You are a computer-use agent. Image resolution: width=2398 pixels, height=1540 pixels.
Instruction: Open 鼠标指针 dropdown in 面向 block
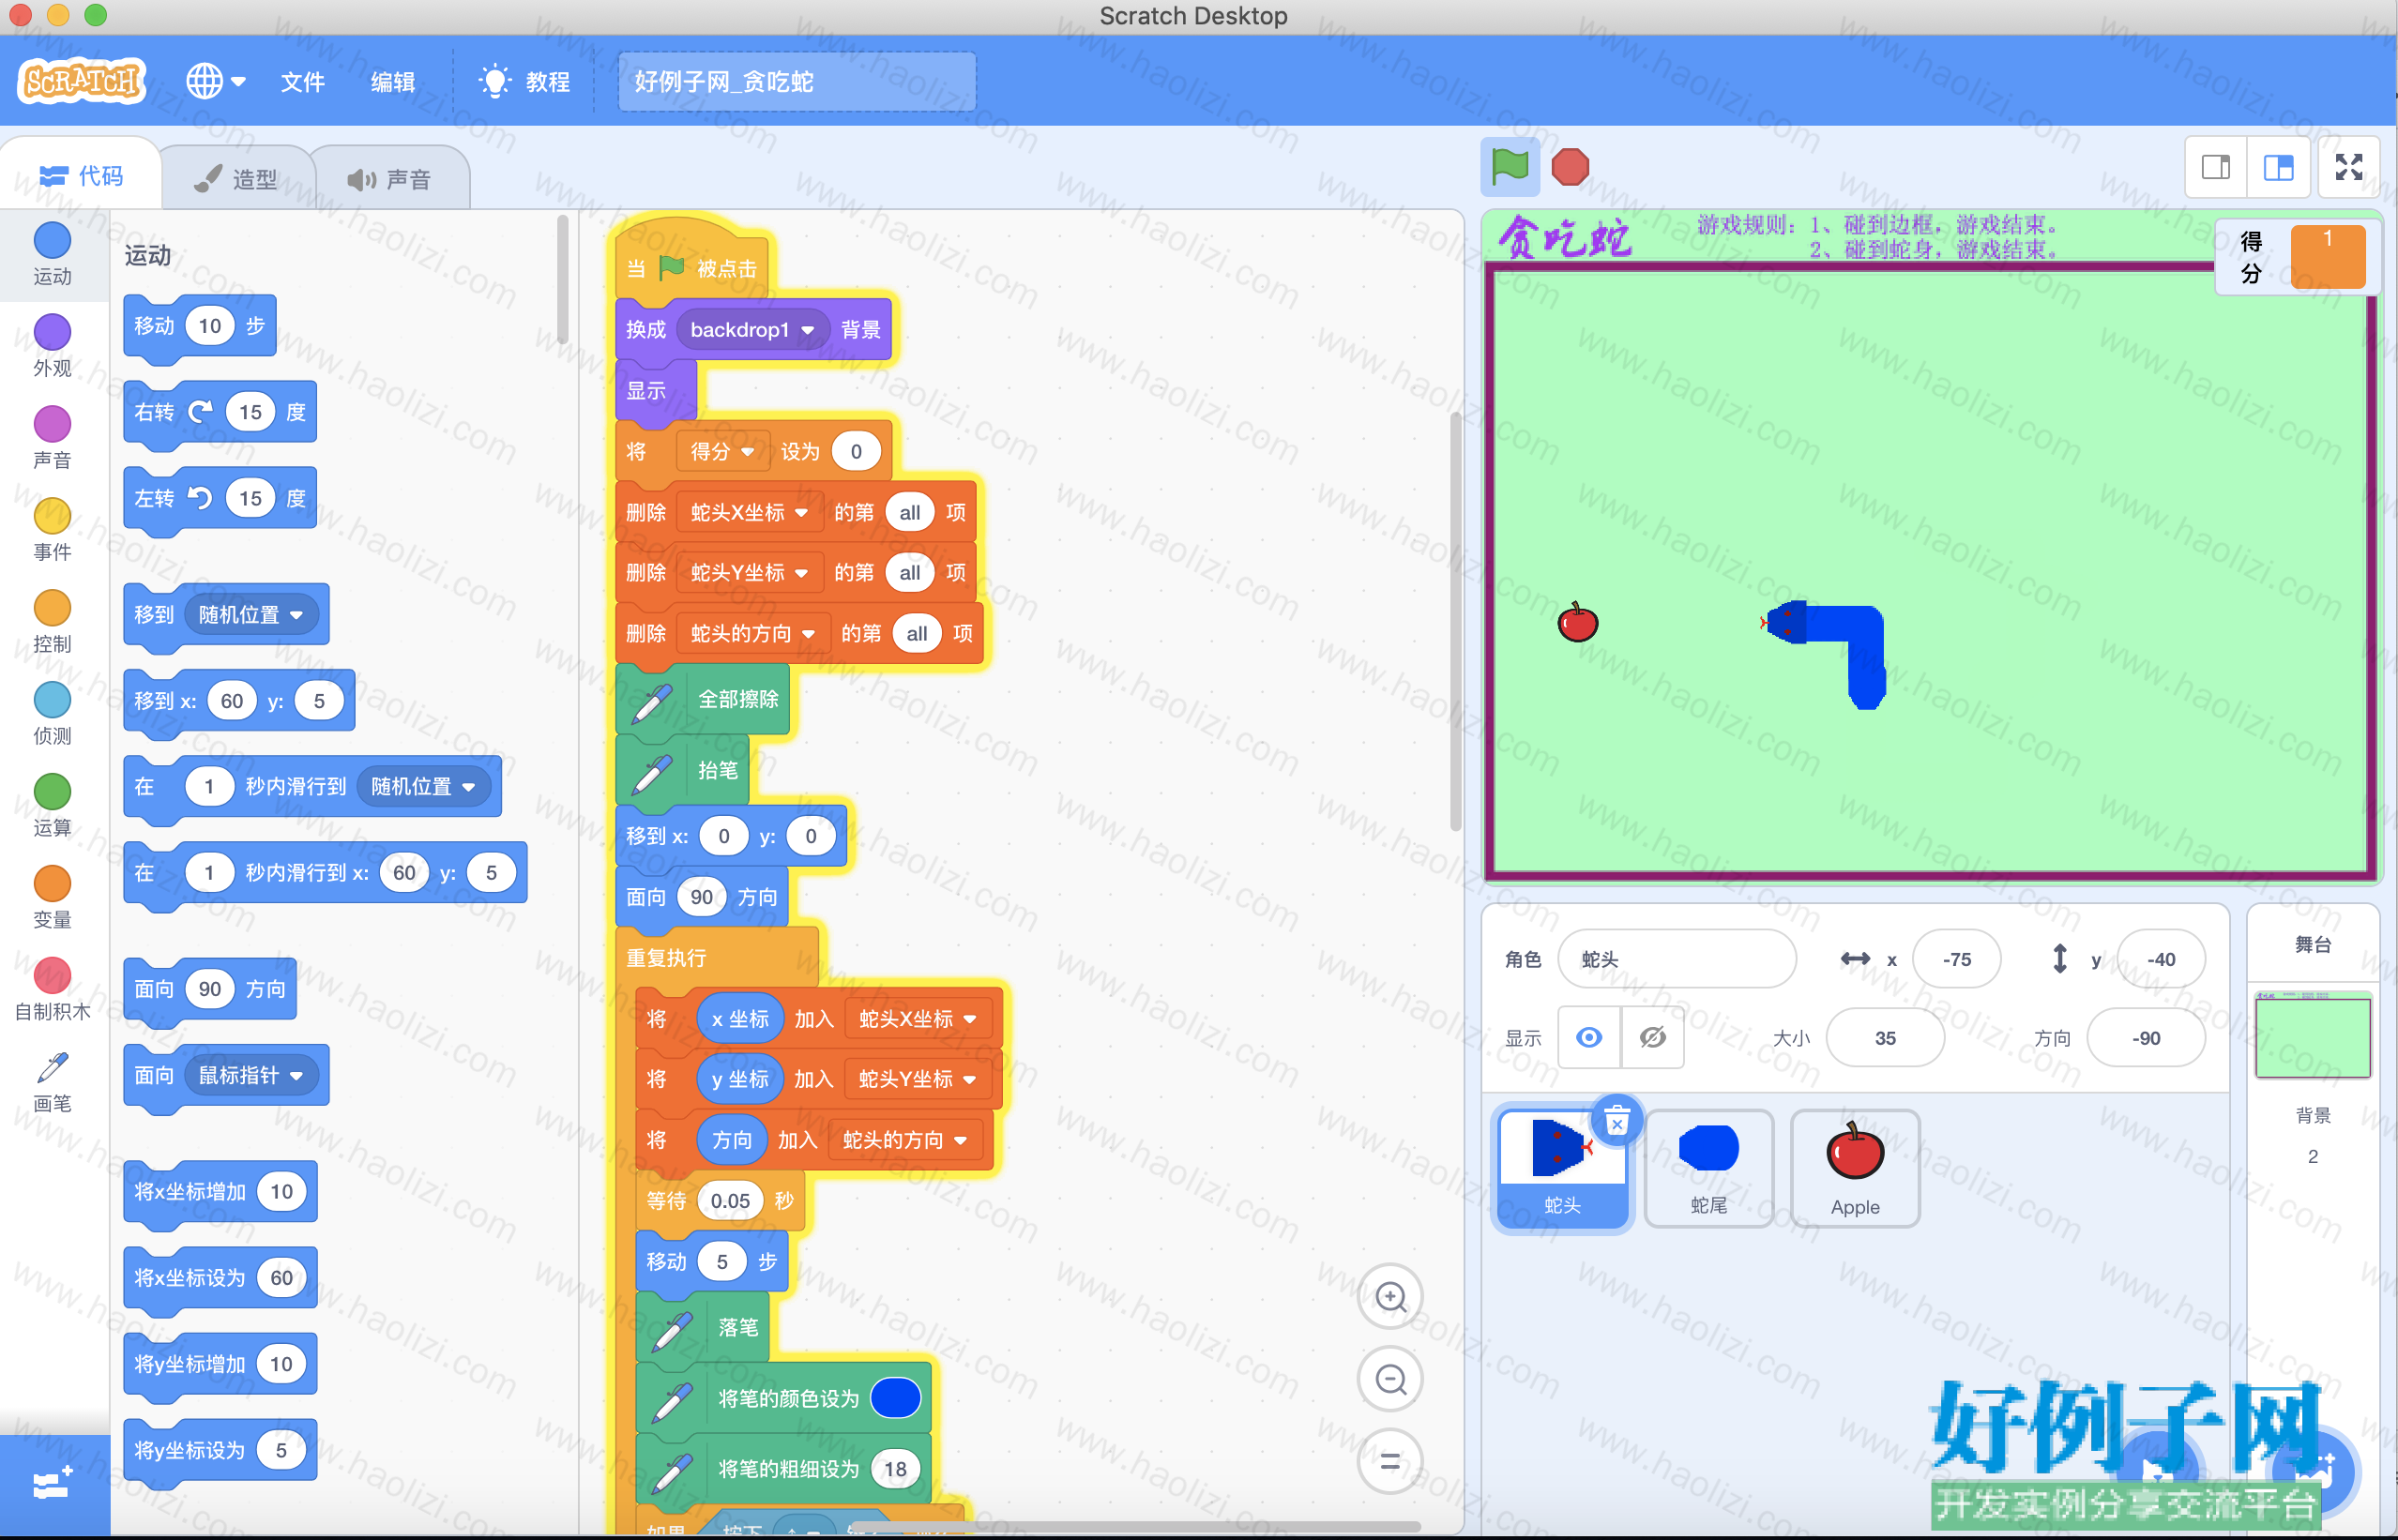[x=251, y=1076]
